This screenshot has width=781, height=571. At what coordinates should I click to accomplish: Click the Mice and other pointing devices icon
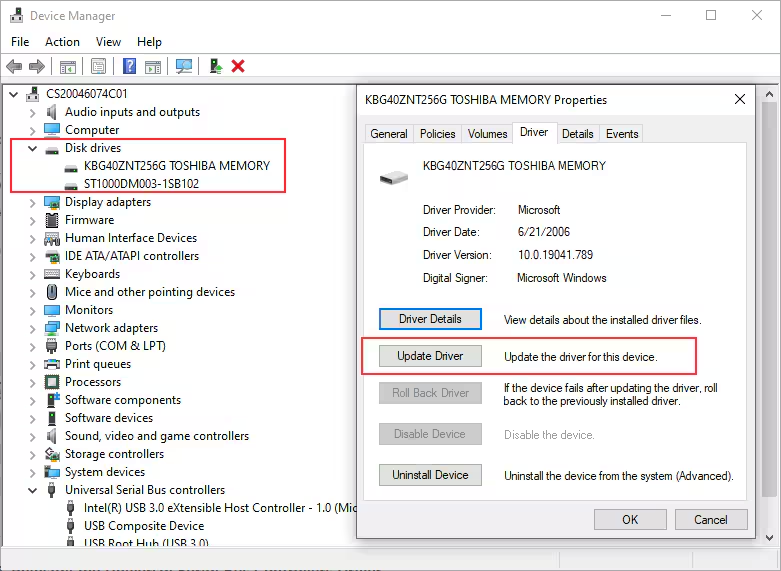coord(52,291)
